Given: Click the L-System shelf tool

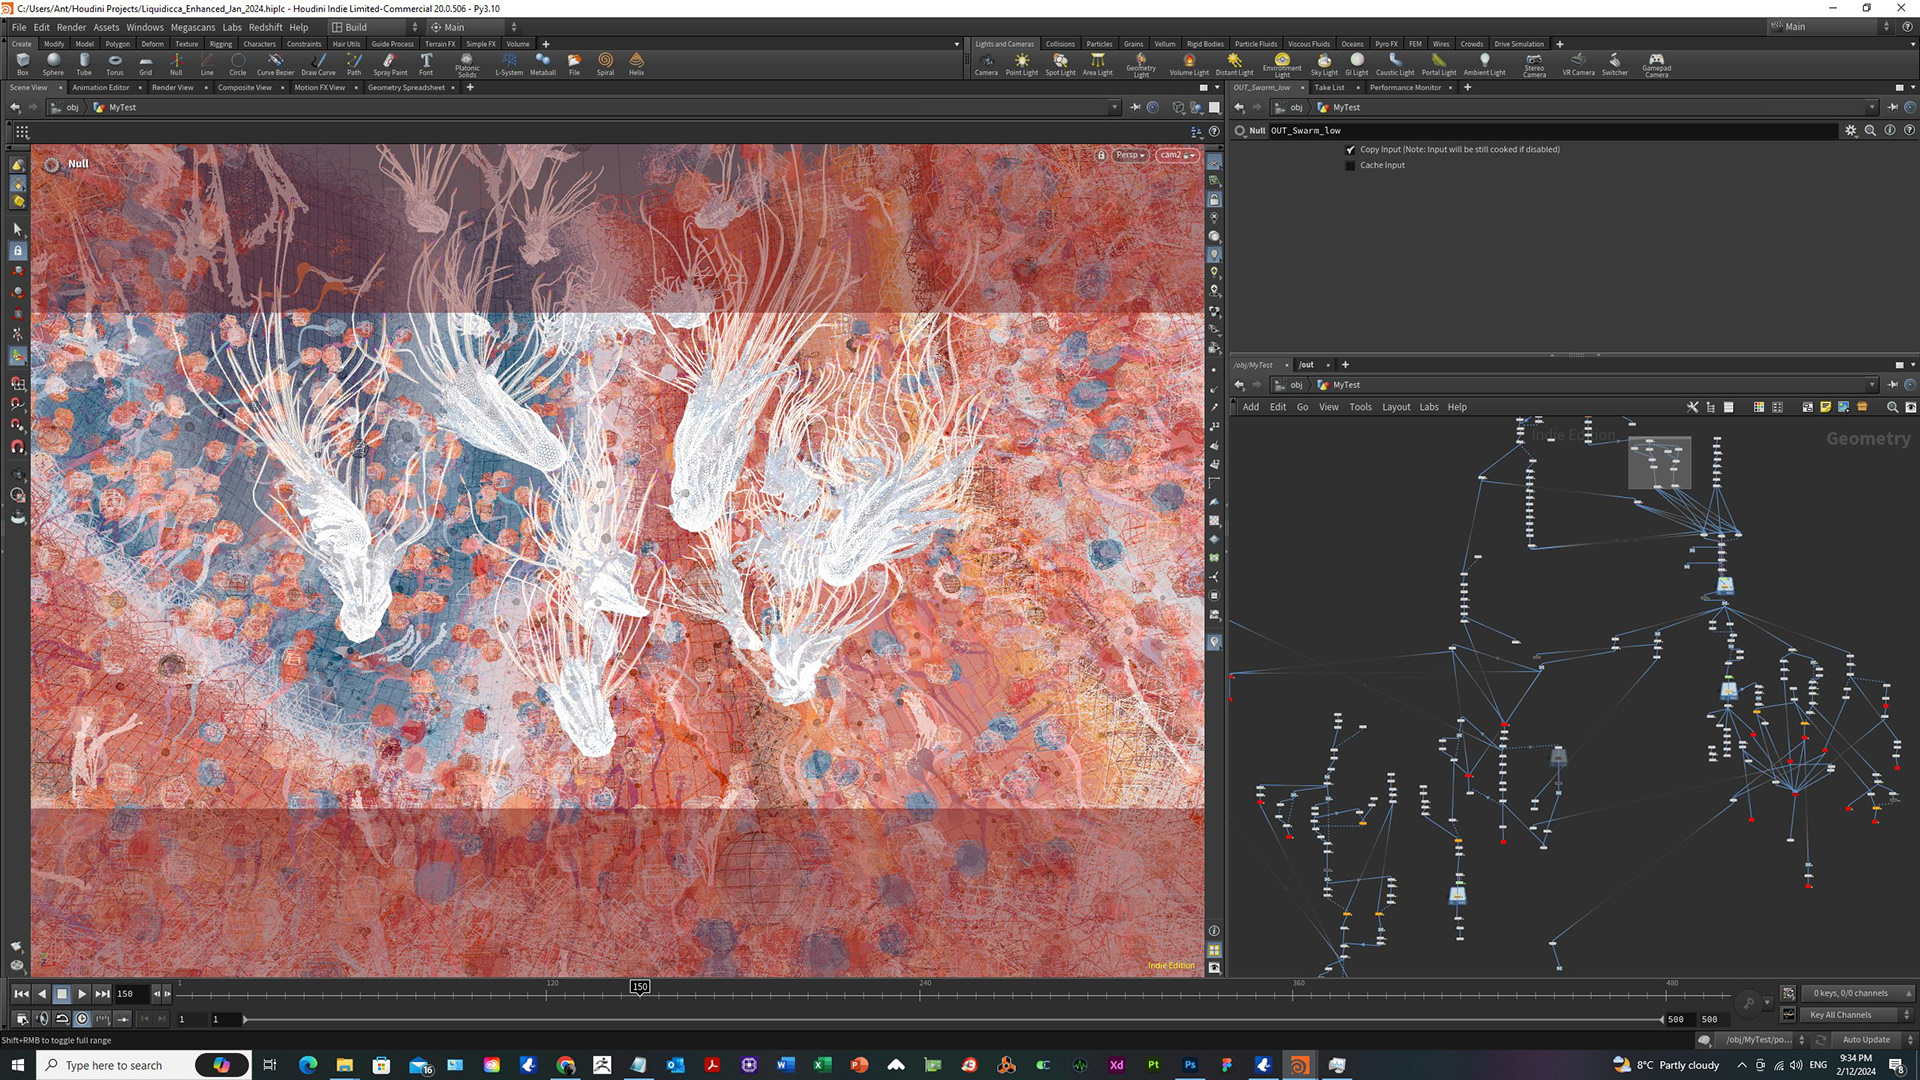Looking at the screenshot, I should point(509,64).
